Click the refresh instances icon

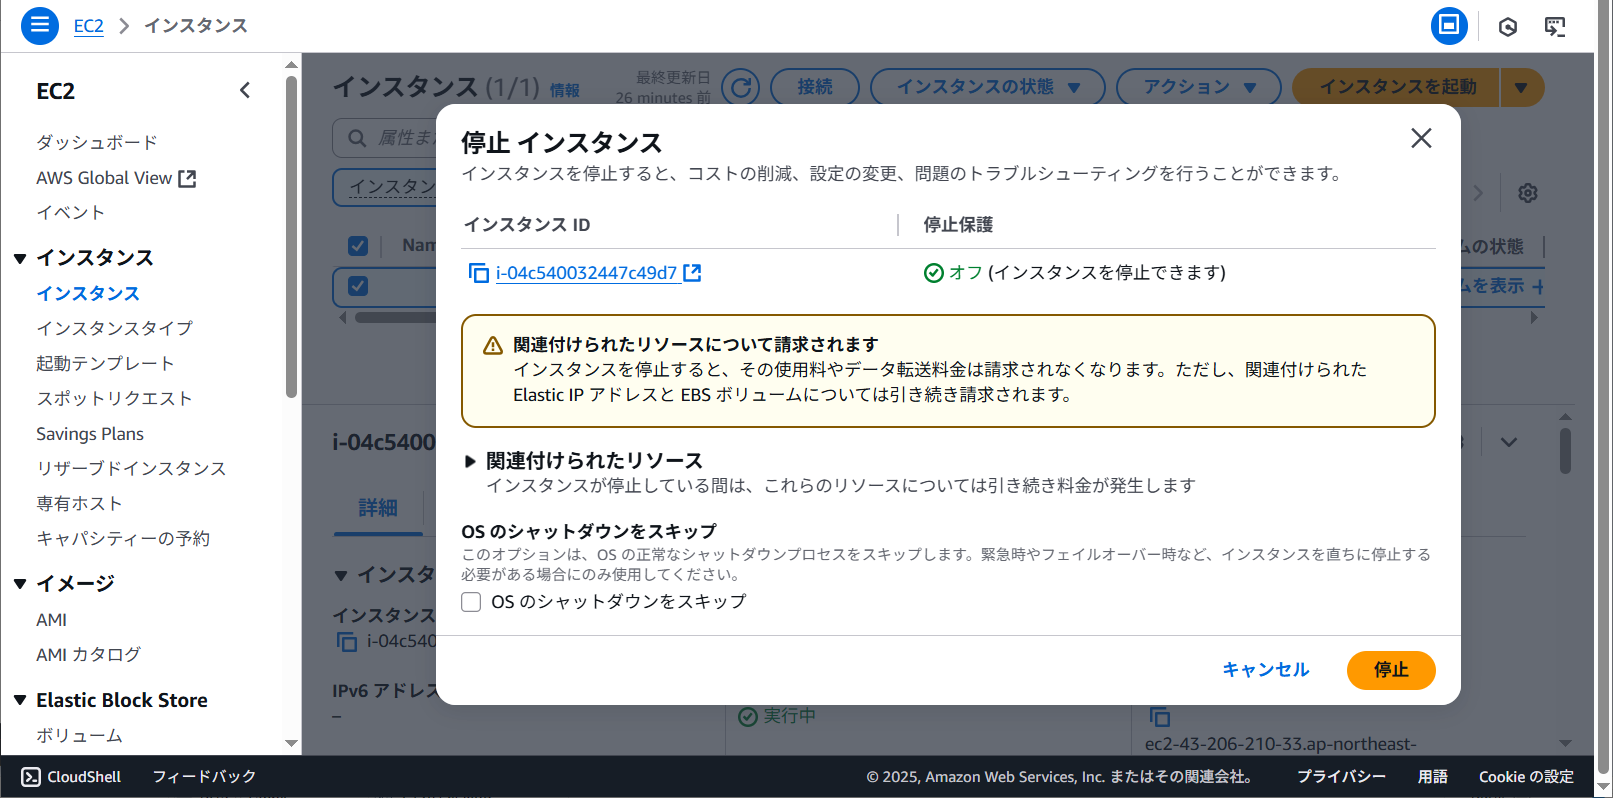click(740, 87)
